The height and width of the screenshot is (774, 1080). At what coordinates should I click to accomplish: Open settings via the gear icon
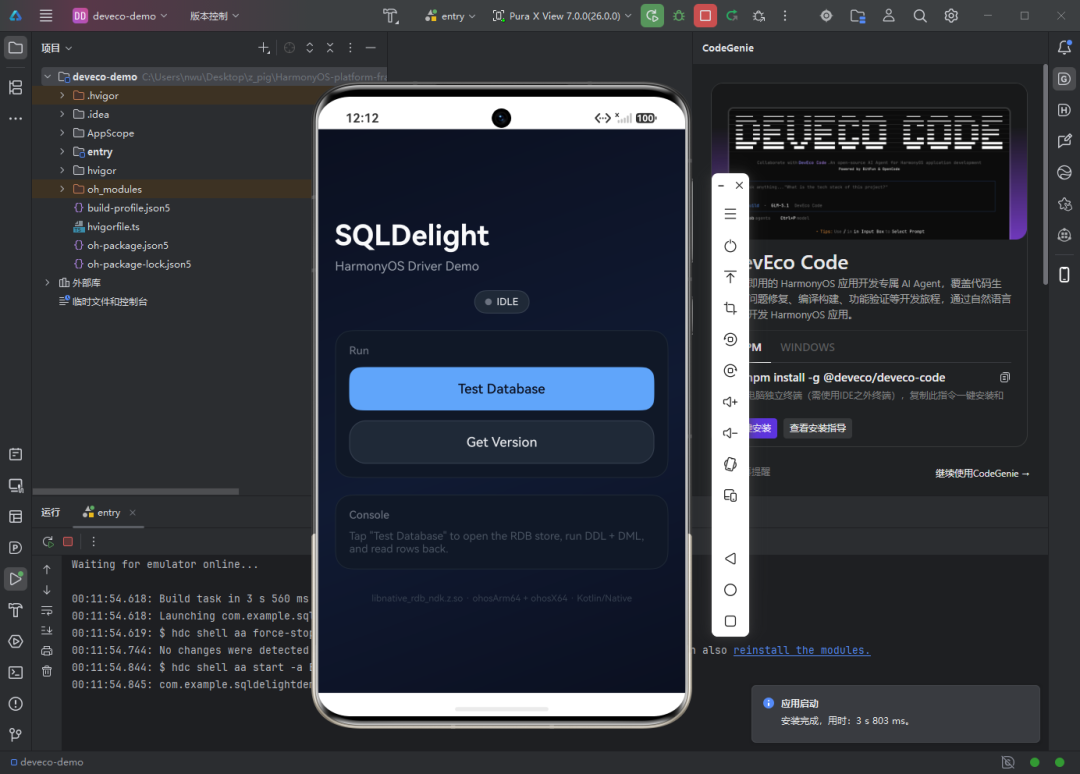point(951,16)
